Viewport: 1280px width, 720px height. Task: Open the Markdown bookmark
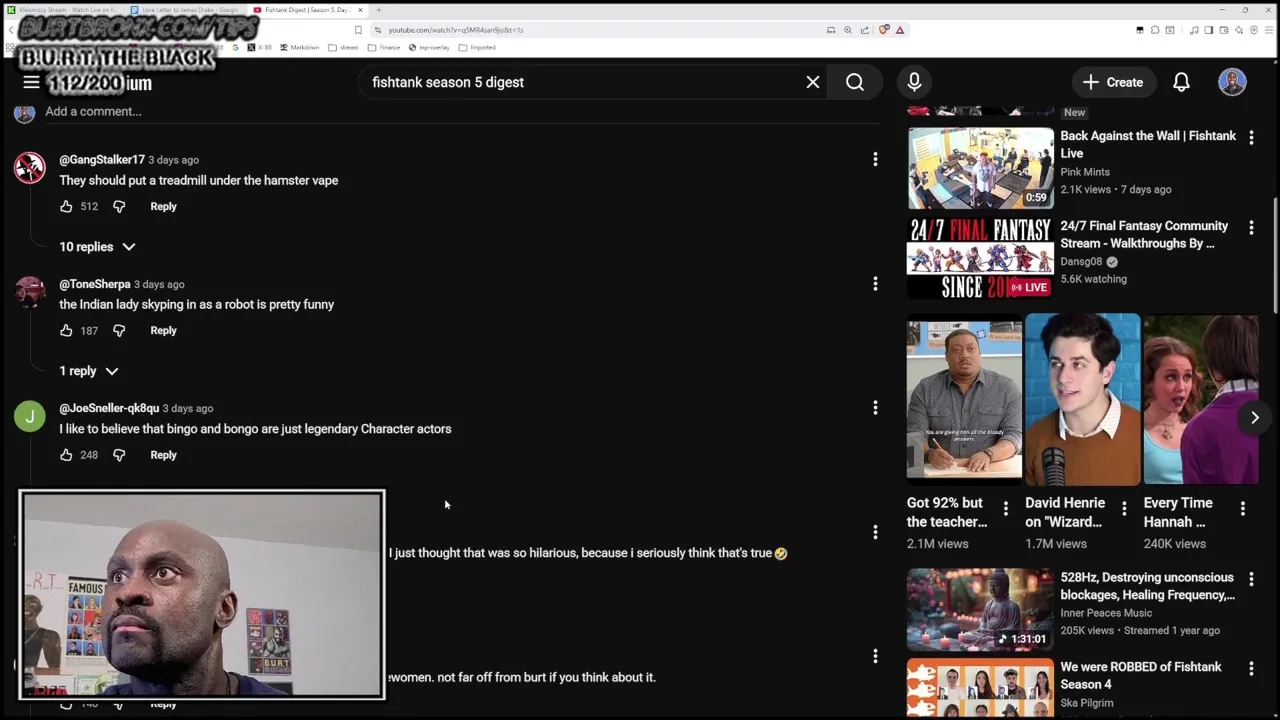300,47
